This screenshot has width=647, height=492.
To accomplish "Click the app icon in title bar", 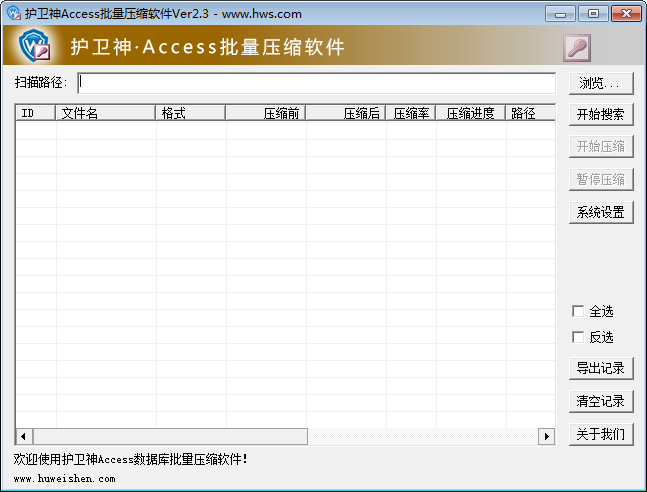I will pos(13,13).
